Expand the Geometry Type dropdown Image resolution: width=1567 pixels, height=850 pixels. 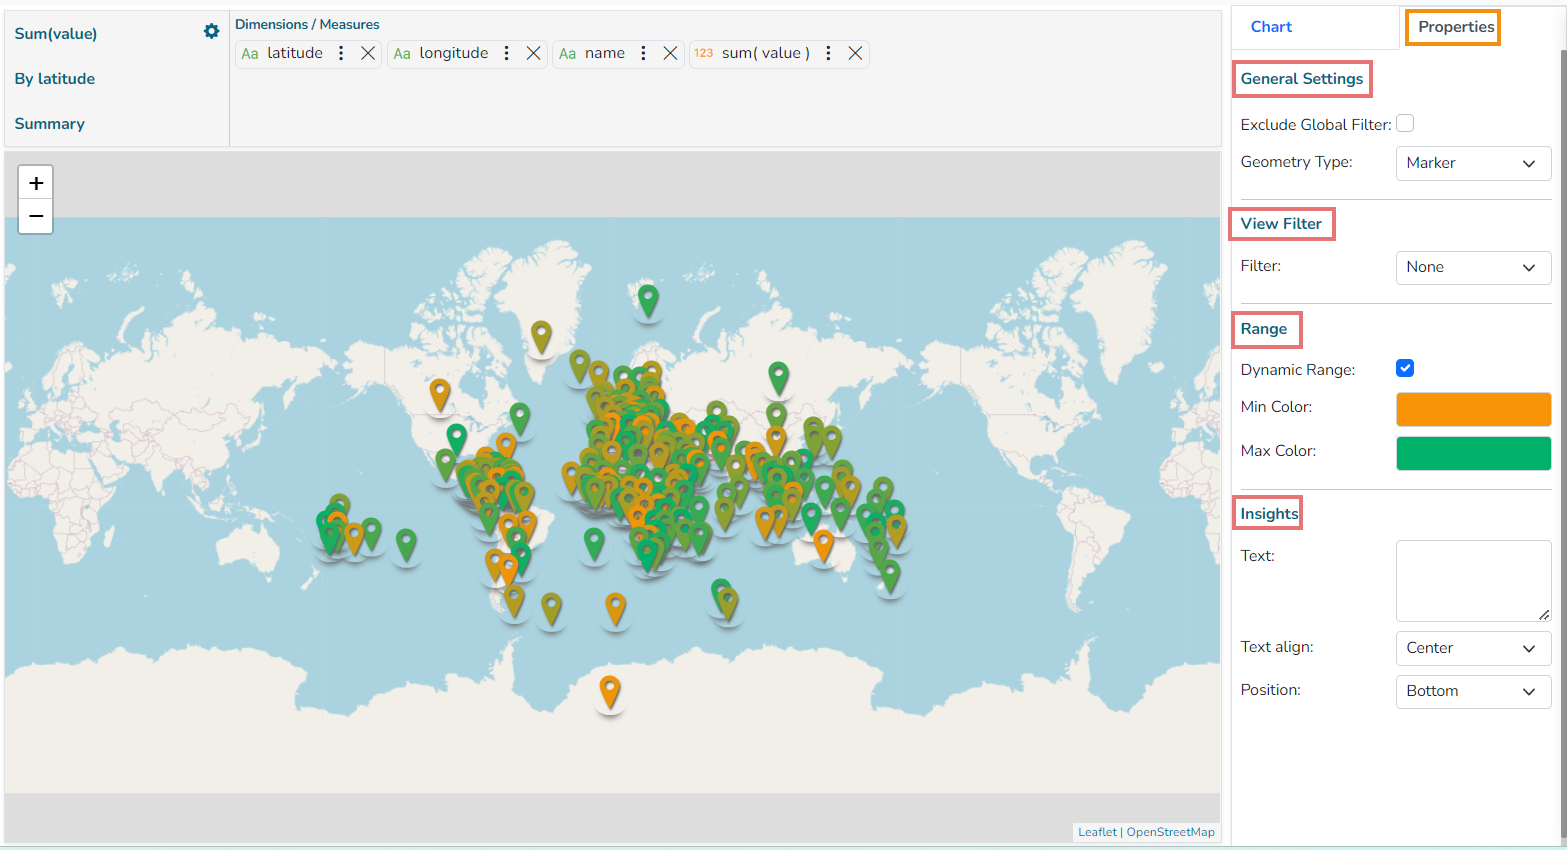click(1472, 163)
